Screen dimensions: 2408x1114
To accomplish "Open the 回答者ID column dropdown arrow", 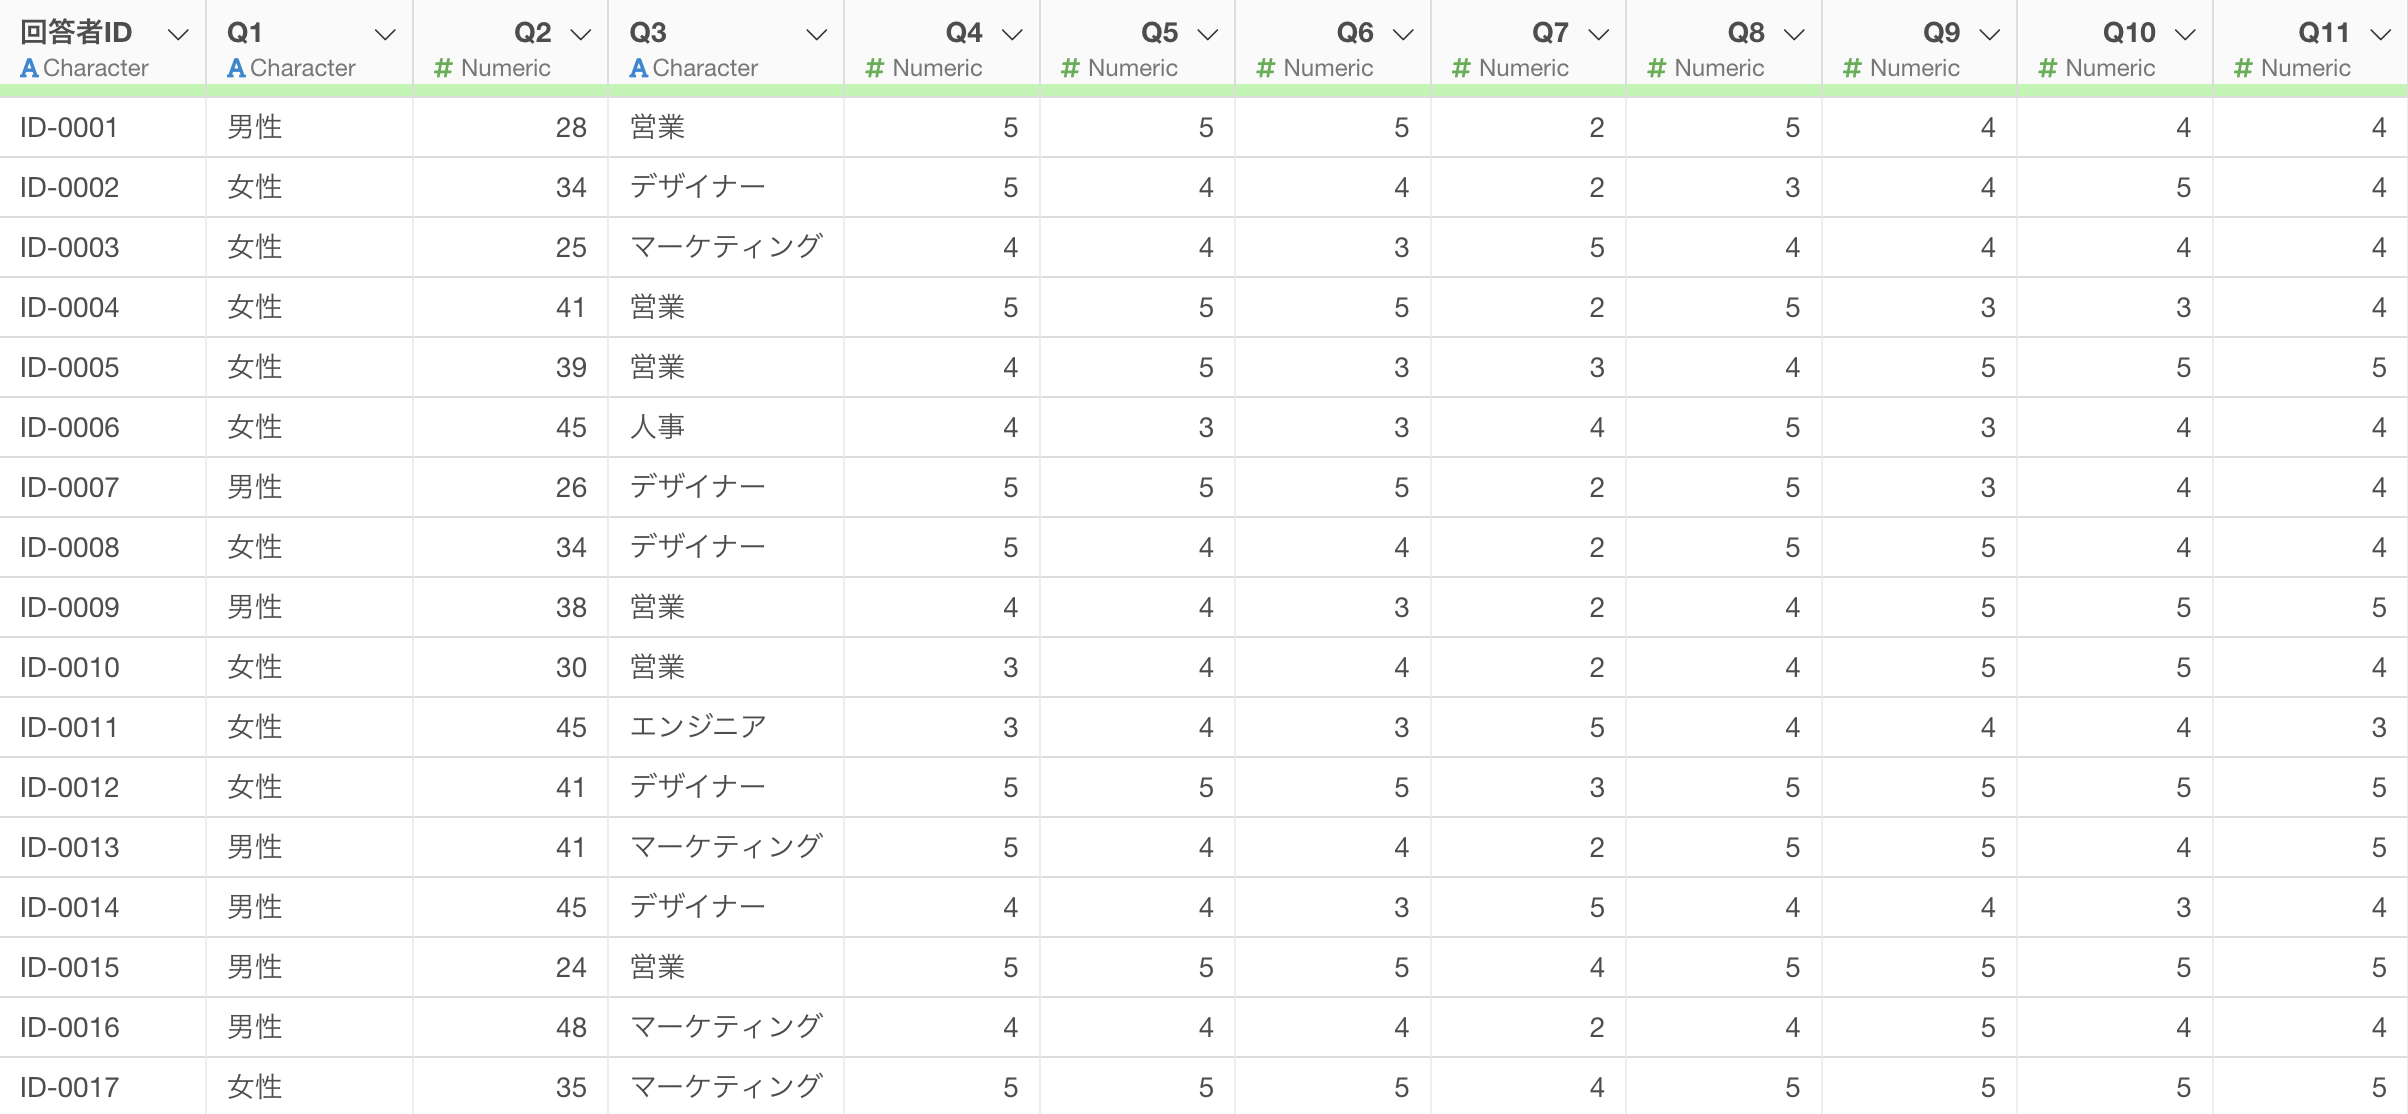I will (x=178, y=35).
